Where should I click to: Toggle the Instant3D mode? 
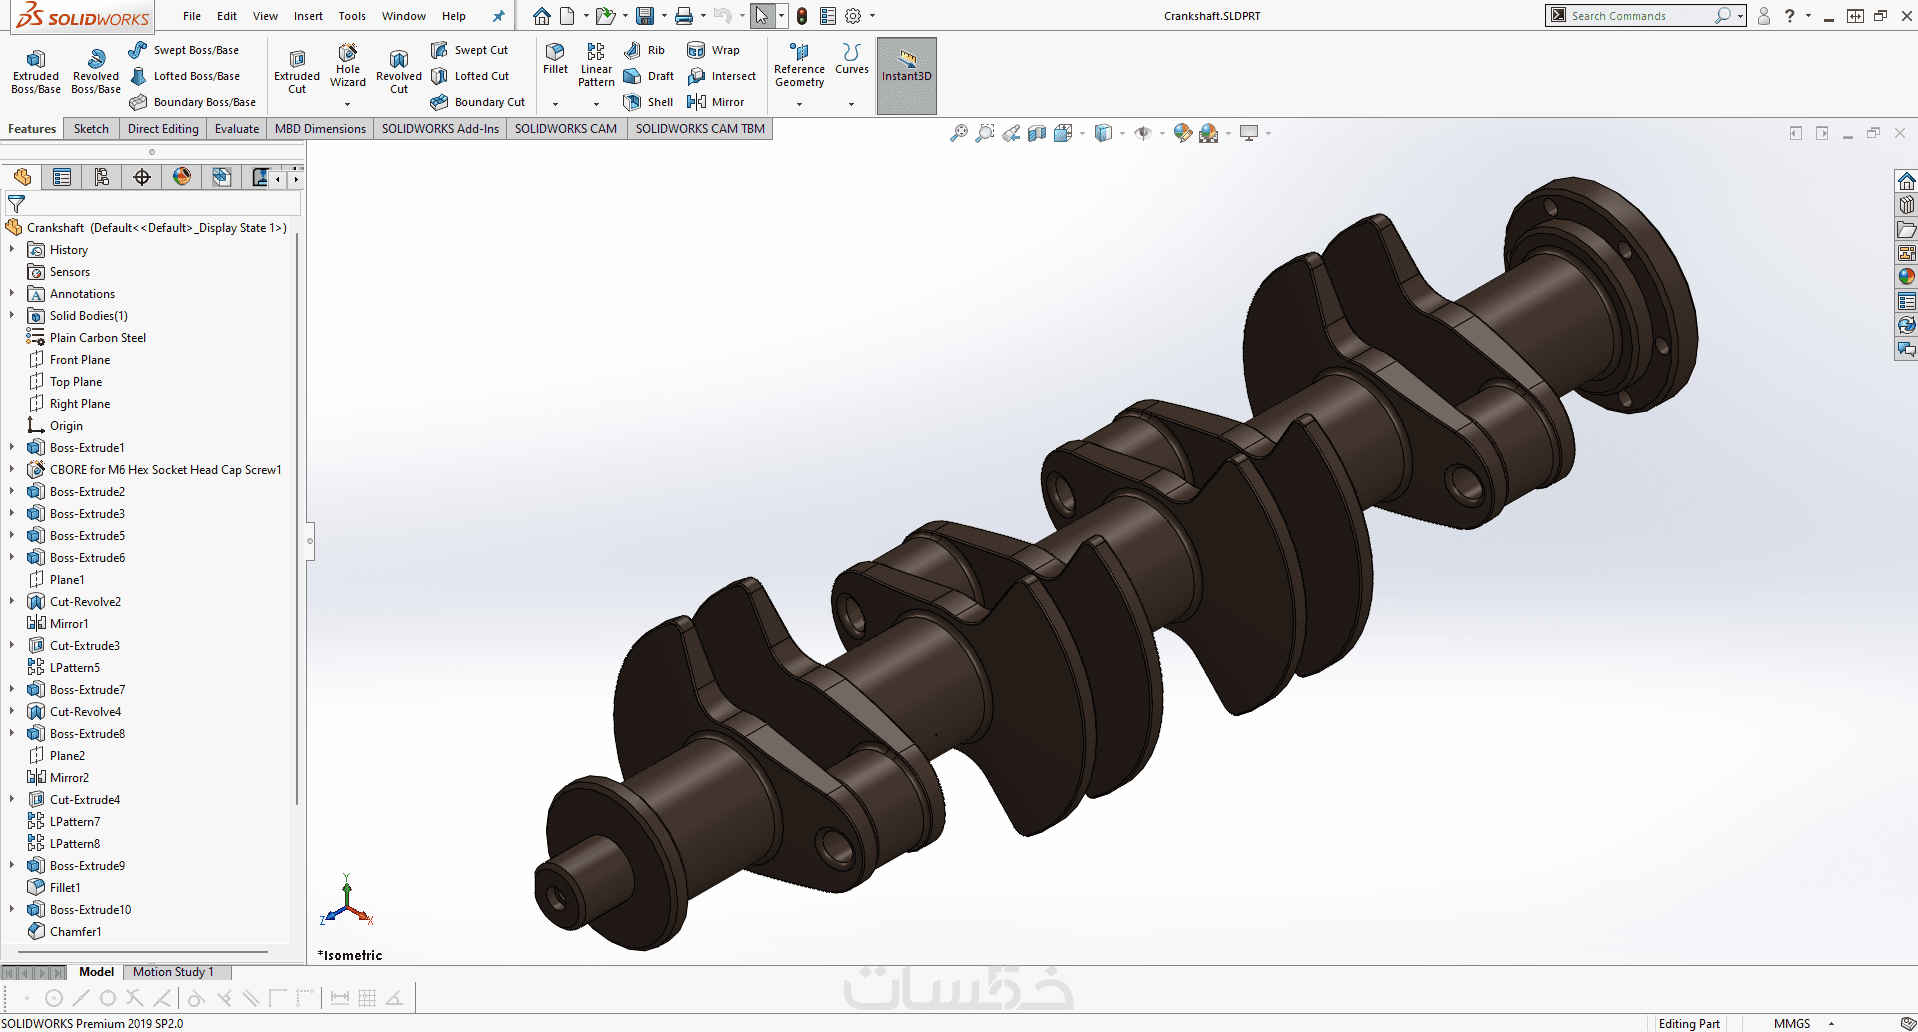click(x=907, y=75)
